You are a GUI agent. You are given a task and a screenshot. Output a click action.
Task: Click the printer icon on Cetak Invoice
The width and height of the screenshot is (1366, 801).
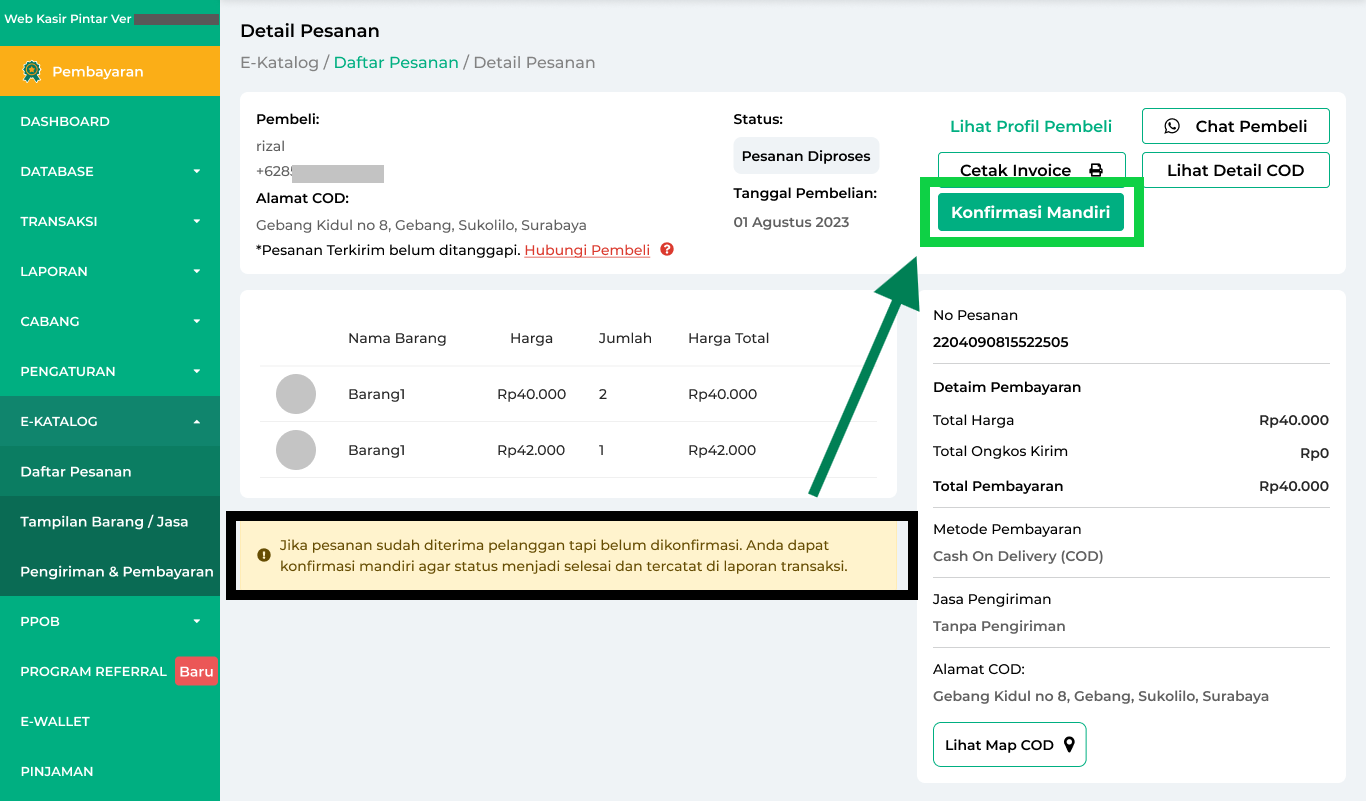click(1095, 170)
